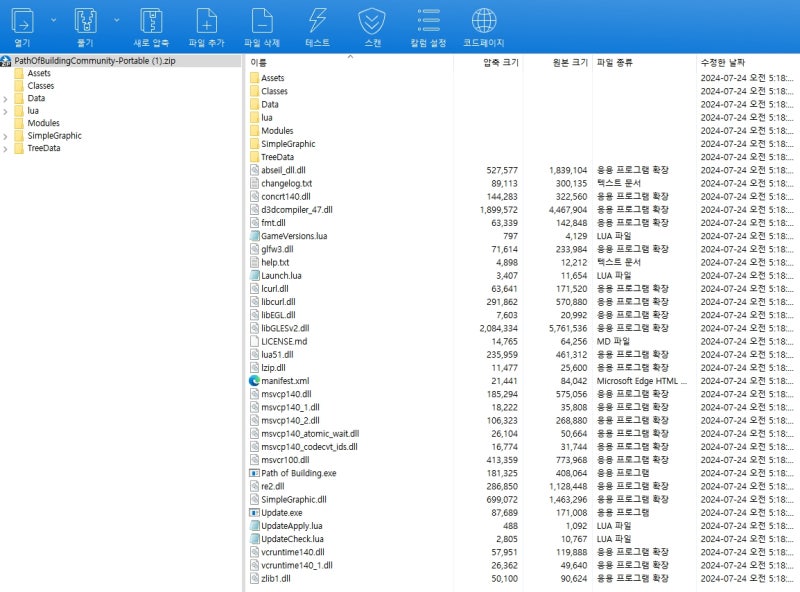Viewport: 800px width, 592px height.
Task: Click the 열기 (Open) toolbar icon
Action: click(x=22, y=21)
